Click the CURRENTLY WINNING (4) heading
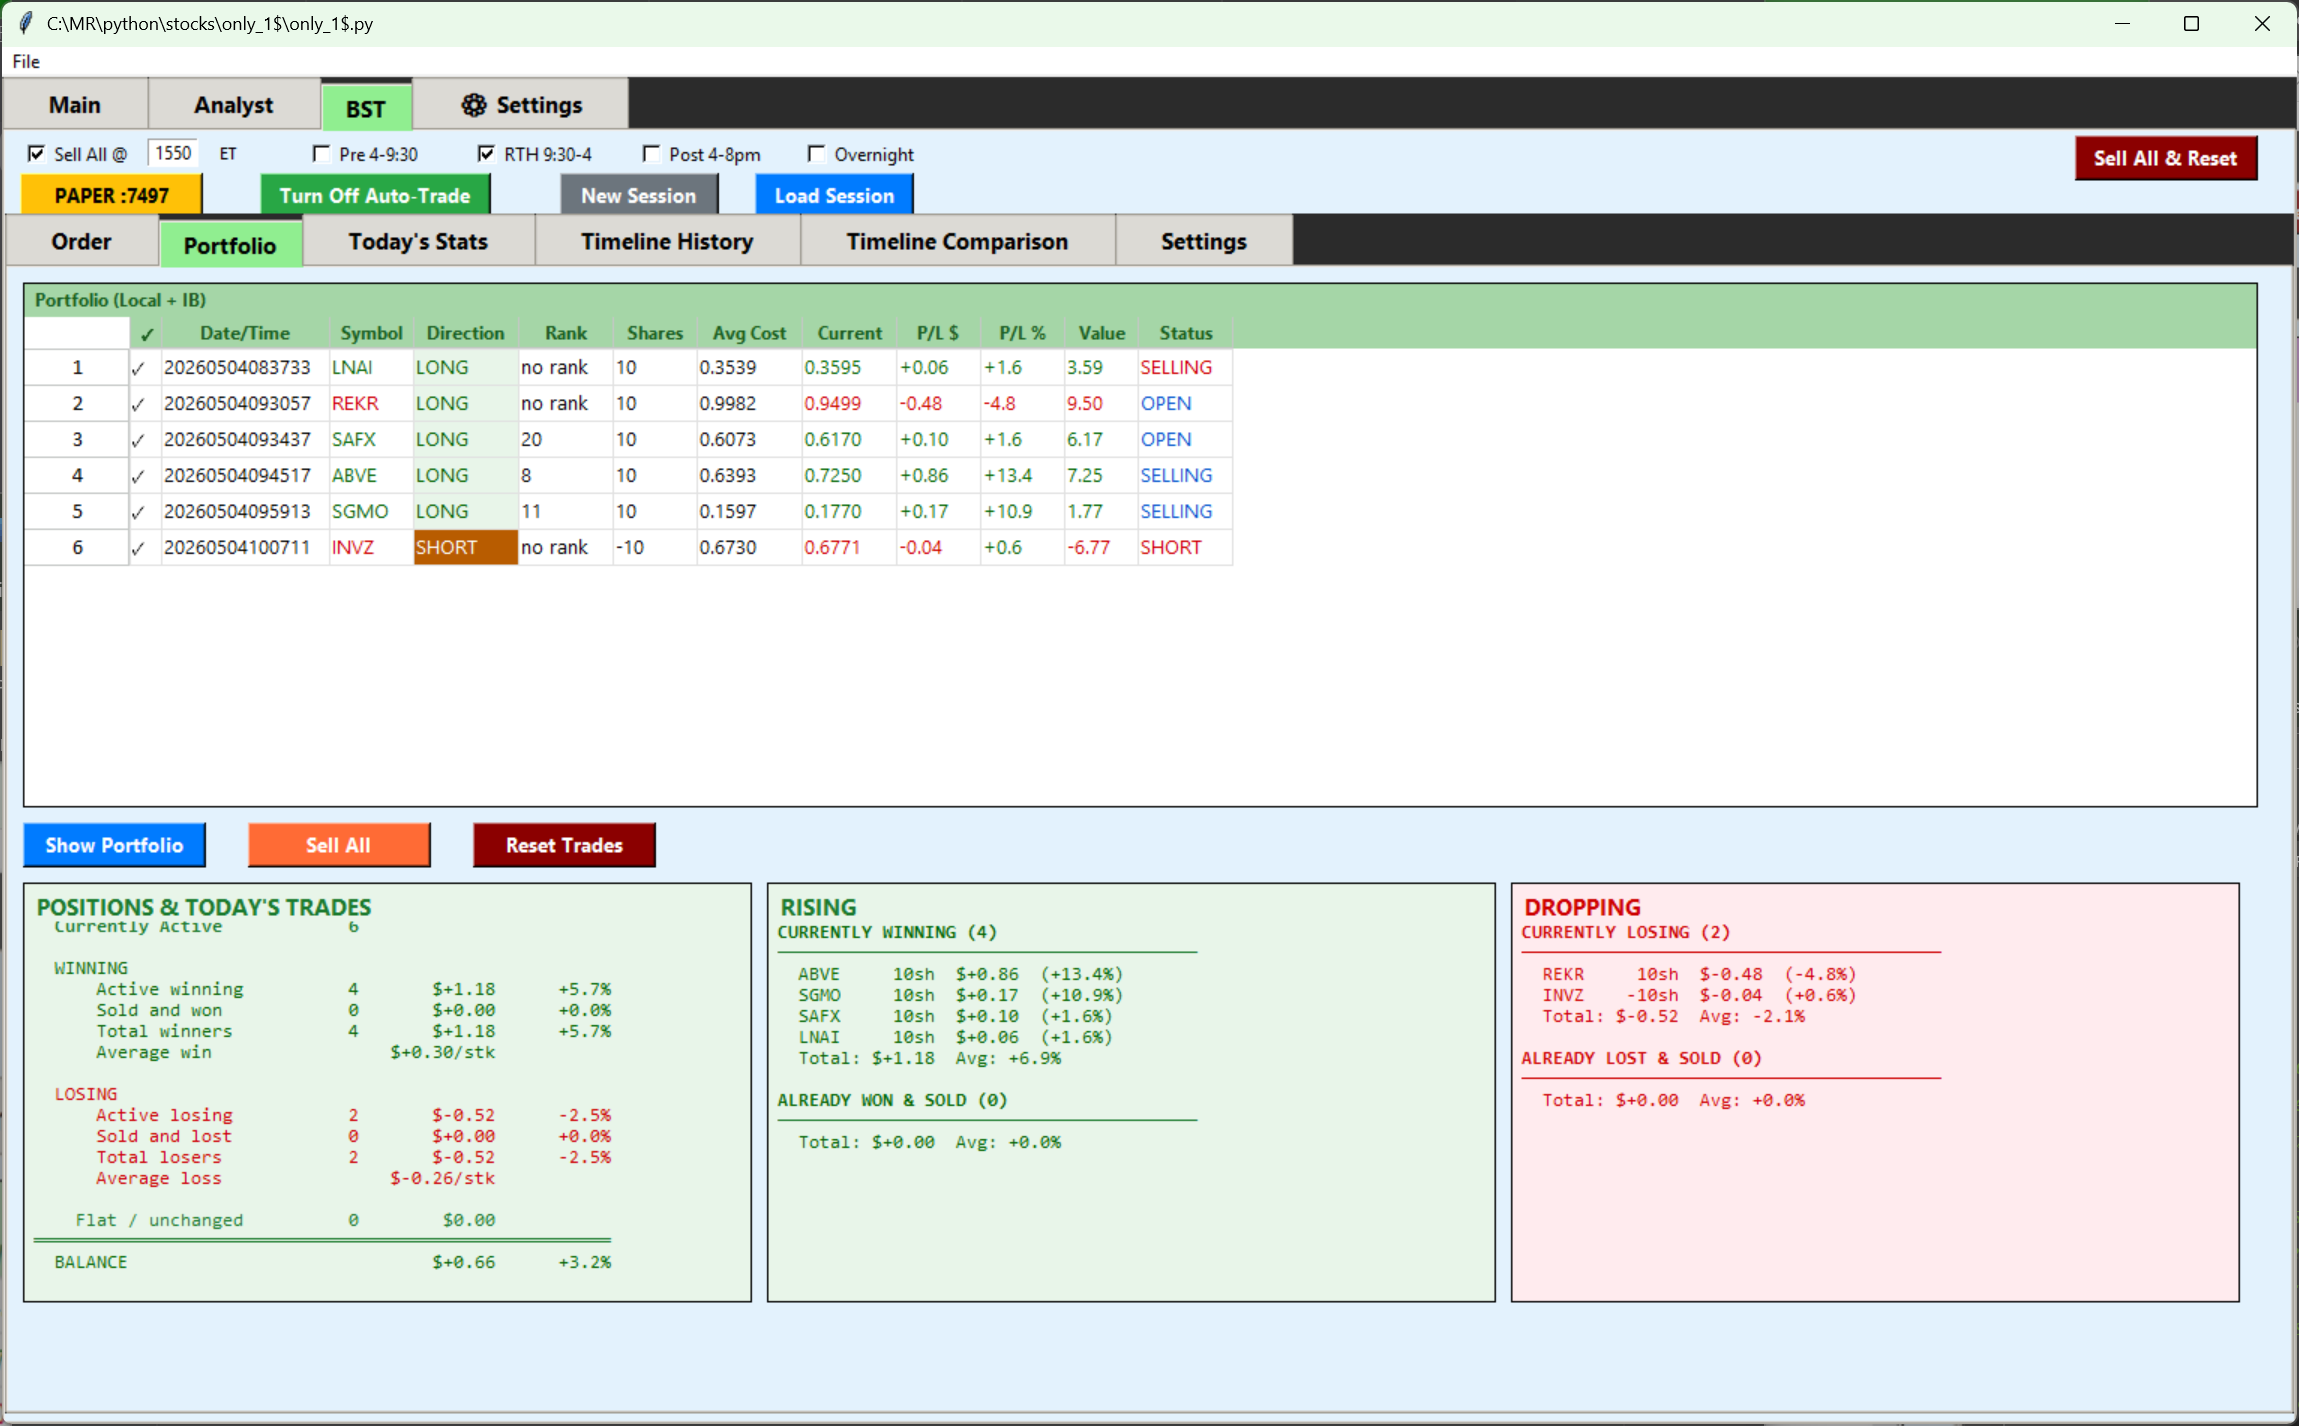The height and width of the screenshot is (1426, 2299). click(x=887, y=932)
